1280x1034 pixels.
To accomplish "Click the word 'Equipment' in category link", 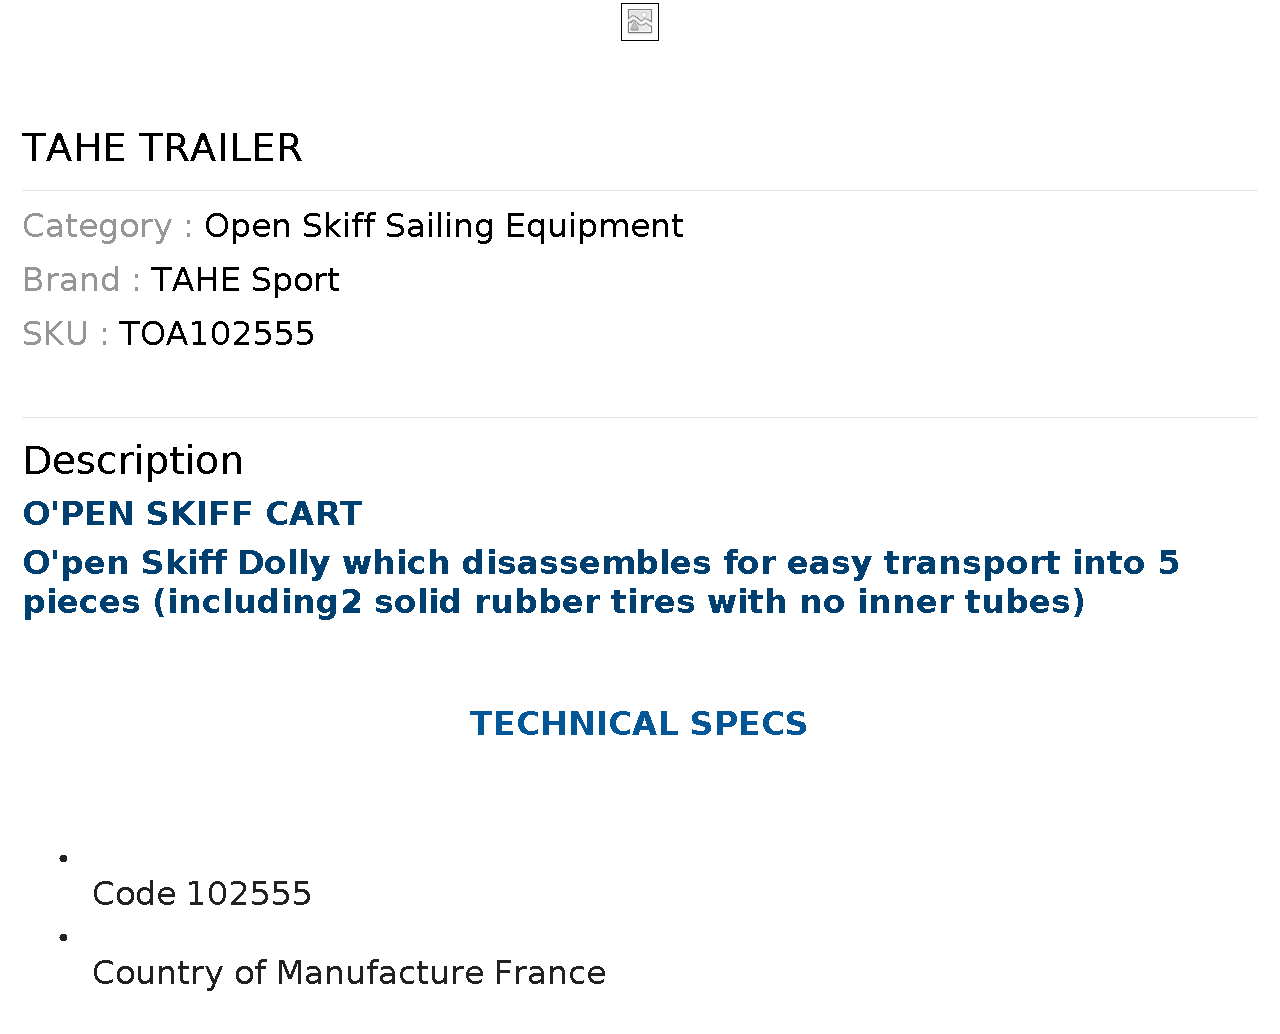I will coord(594,227).
